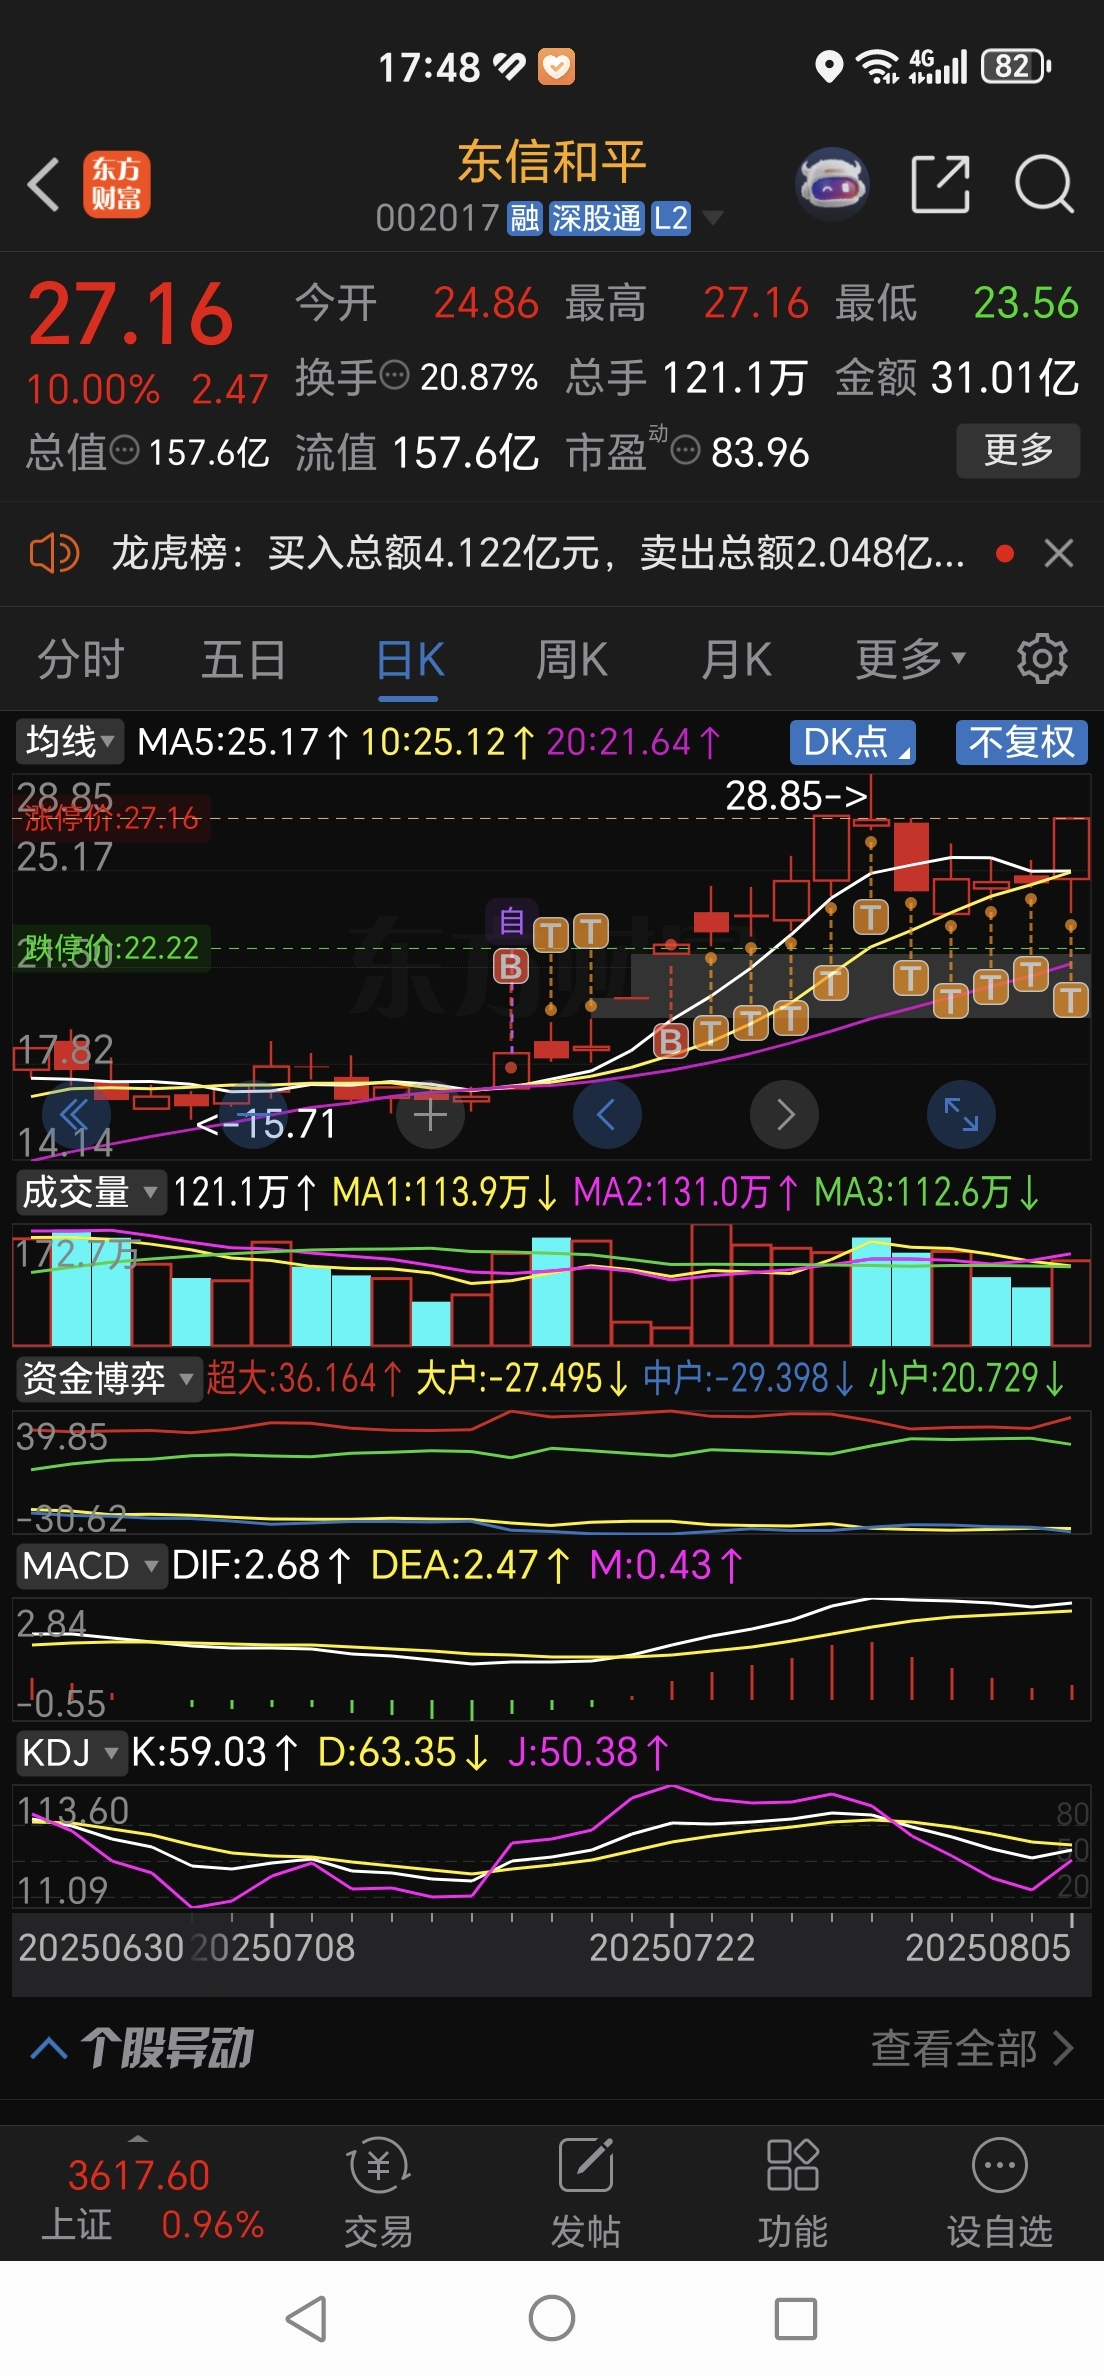Switch to the 分时 tab

pos(81,660)
